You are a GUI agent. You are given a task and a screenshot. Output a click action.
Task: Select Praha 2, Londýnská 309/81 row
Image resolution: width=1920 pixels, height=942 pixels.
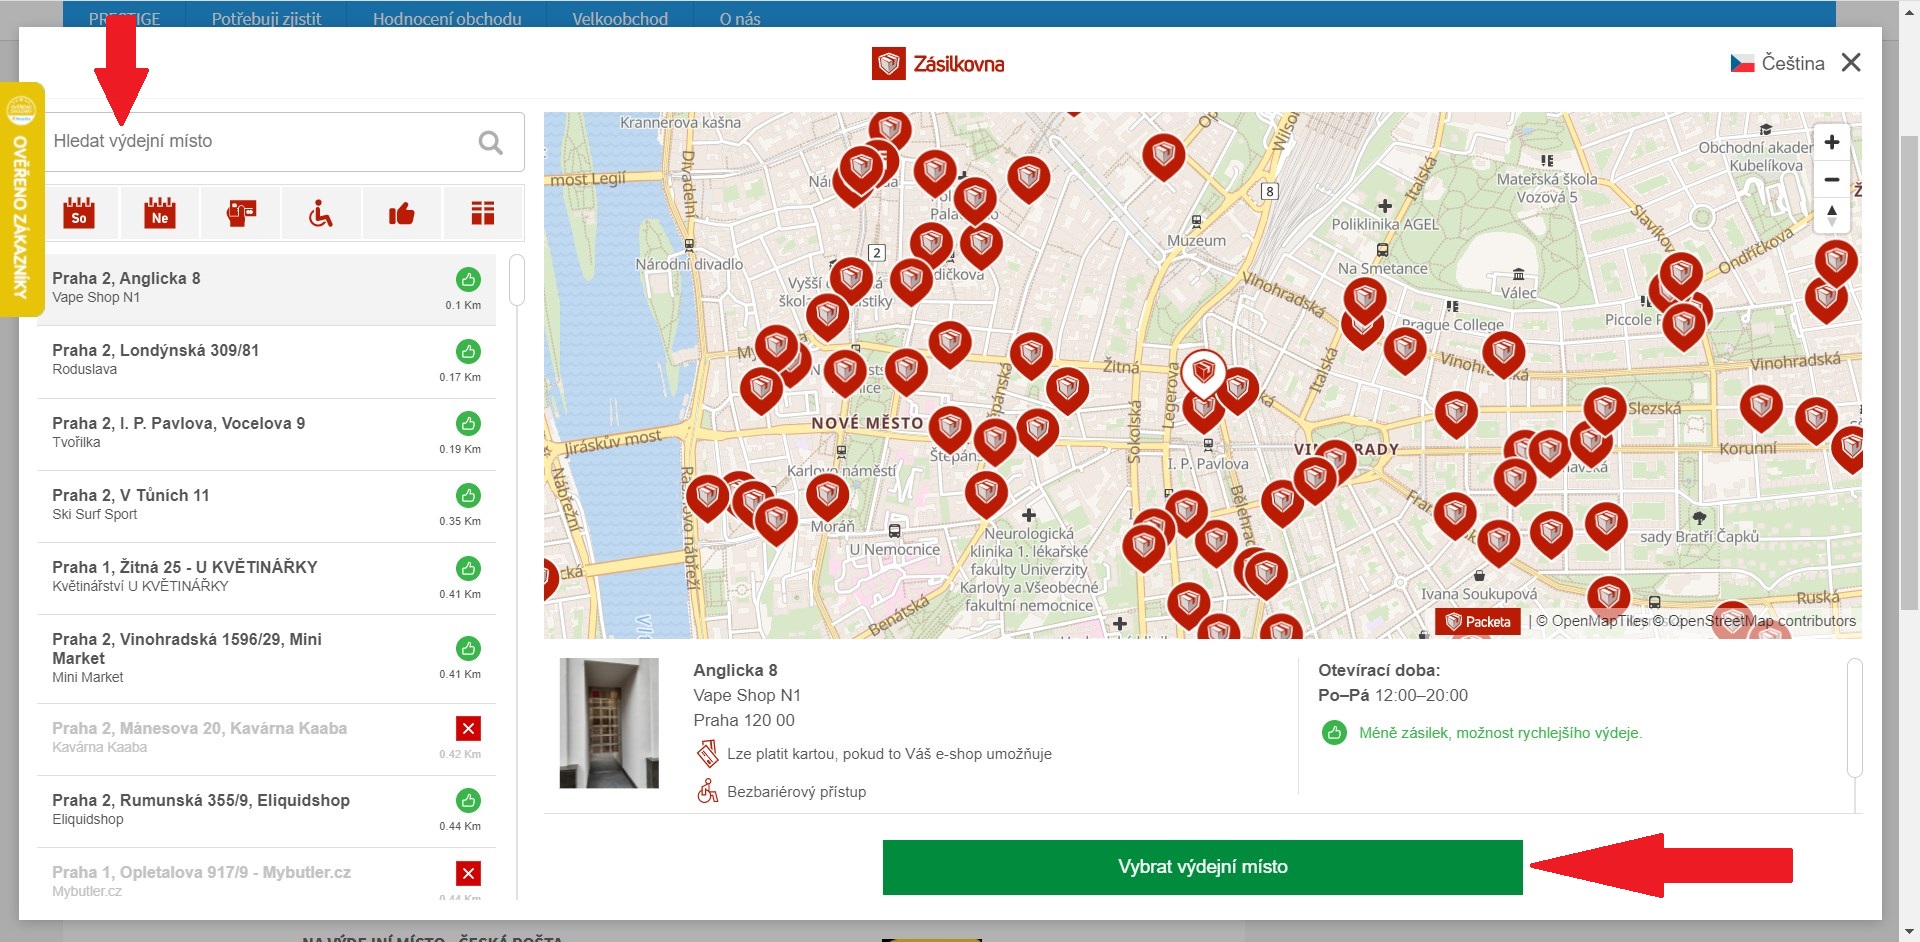click(x=267, y=361)
